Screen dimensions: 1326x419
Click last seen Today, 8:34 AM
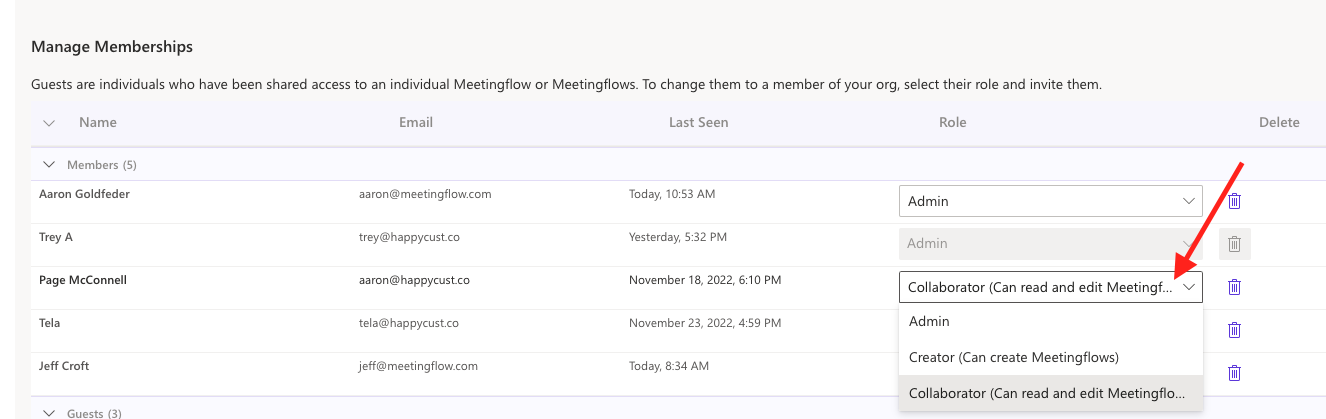click(x=669, y=366)
